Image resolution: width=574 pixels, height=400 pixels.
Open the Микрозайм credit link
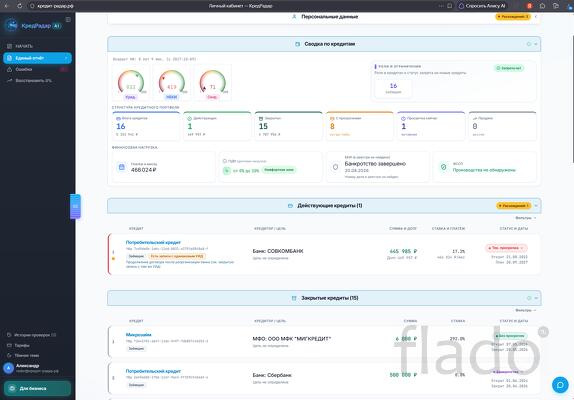[138, 334]
